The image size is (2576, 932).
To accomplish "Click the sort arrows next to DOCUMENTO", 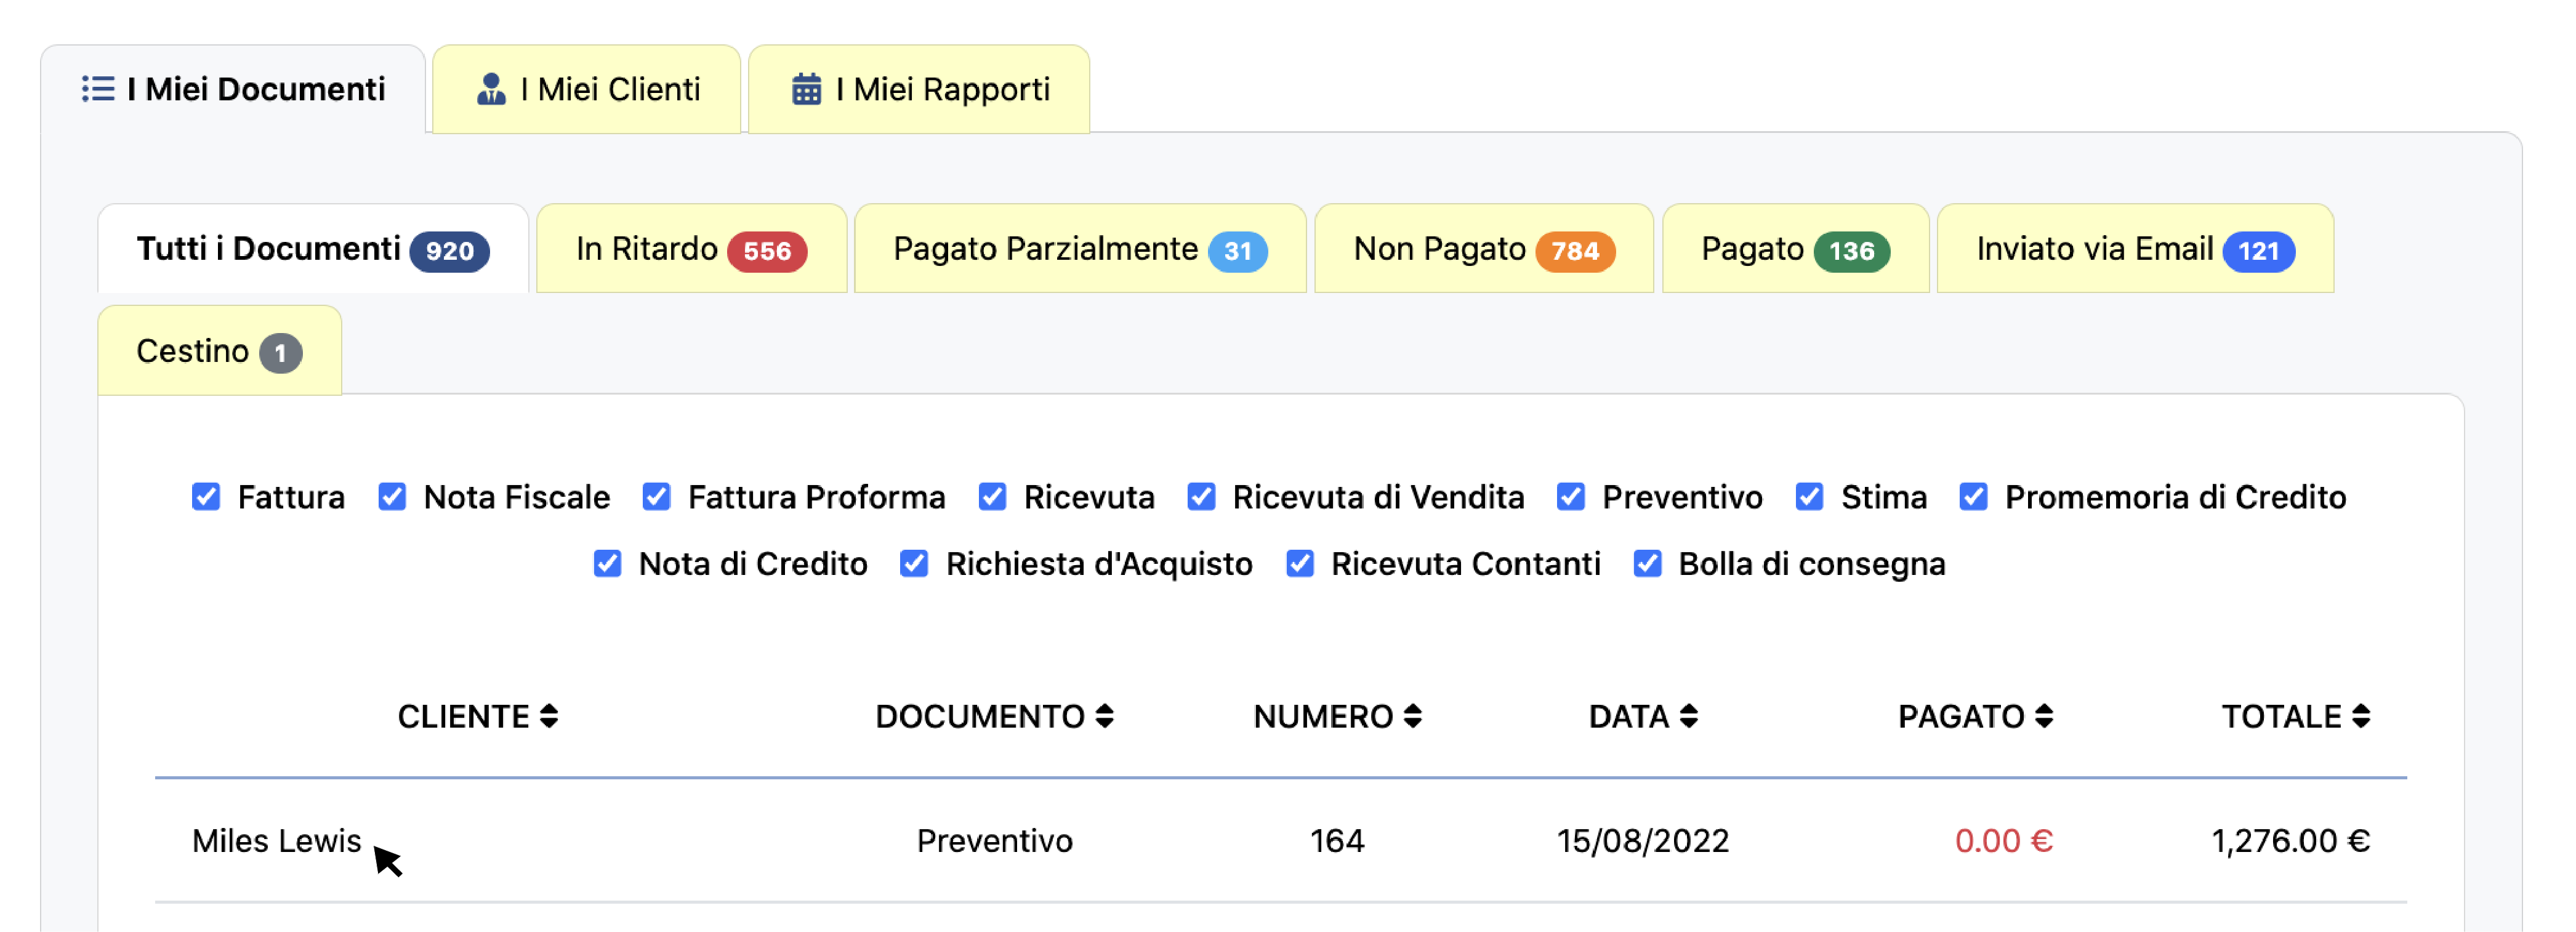I will pyautogui.click(x=1104, y=716).
